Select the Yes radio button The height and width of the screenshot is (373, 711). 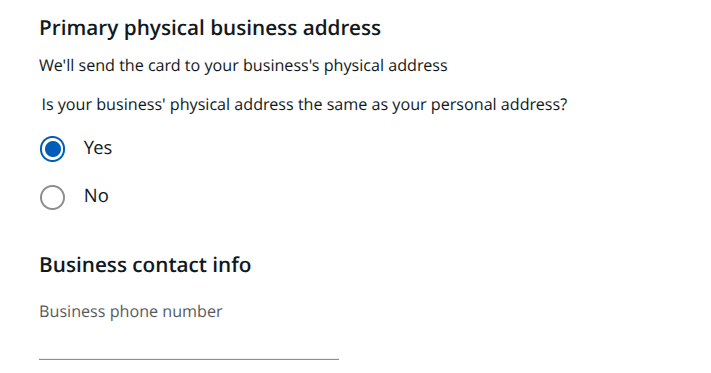(52, 149)
